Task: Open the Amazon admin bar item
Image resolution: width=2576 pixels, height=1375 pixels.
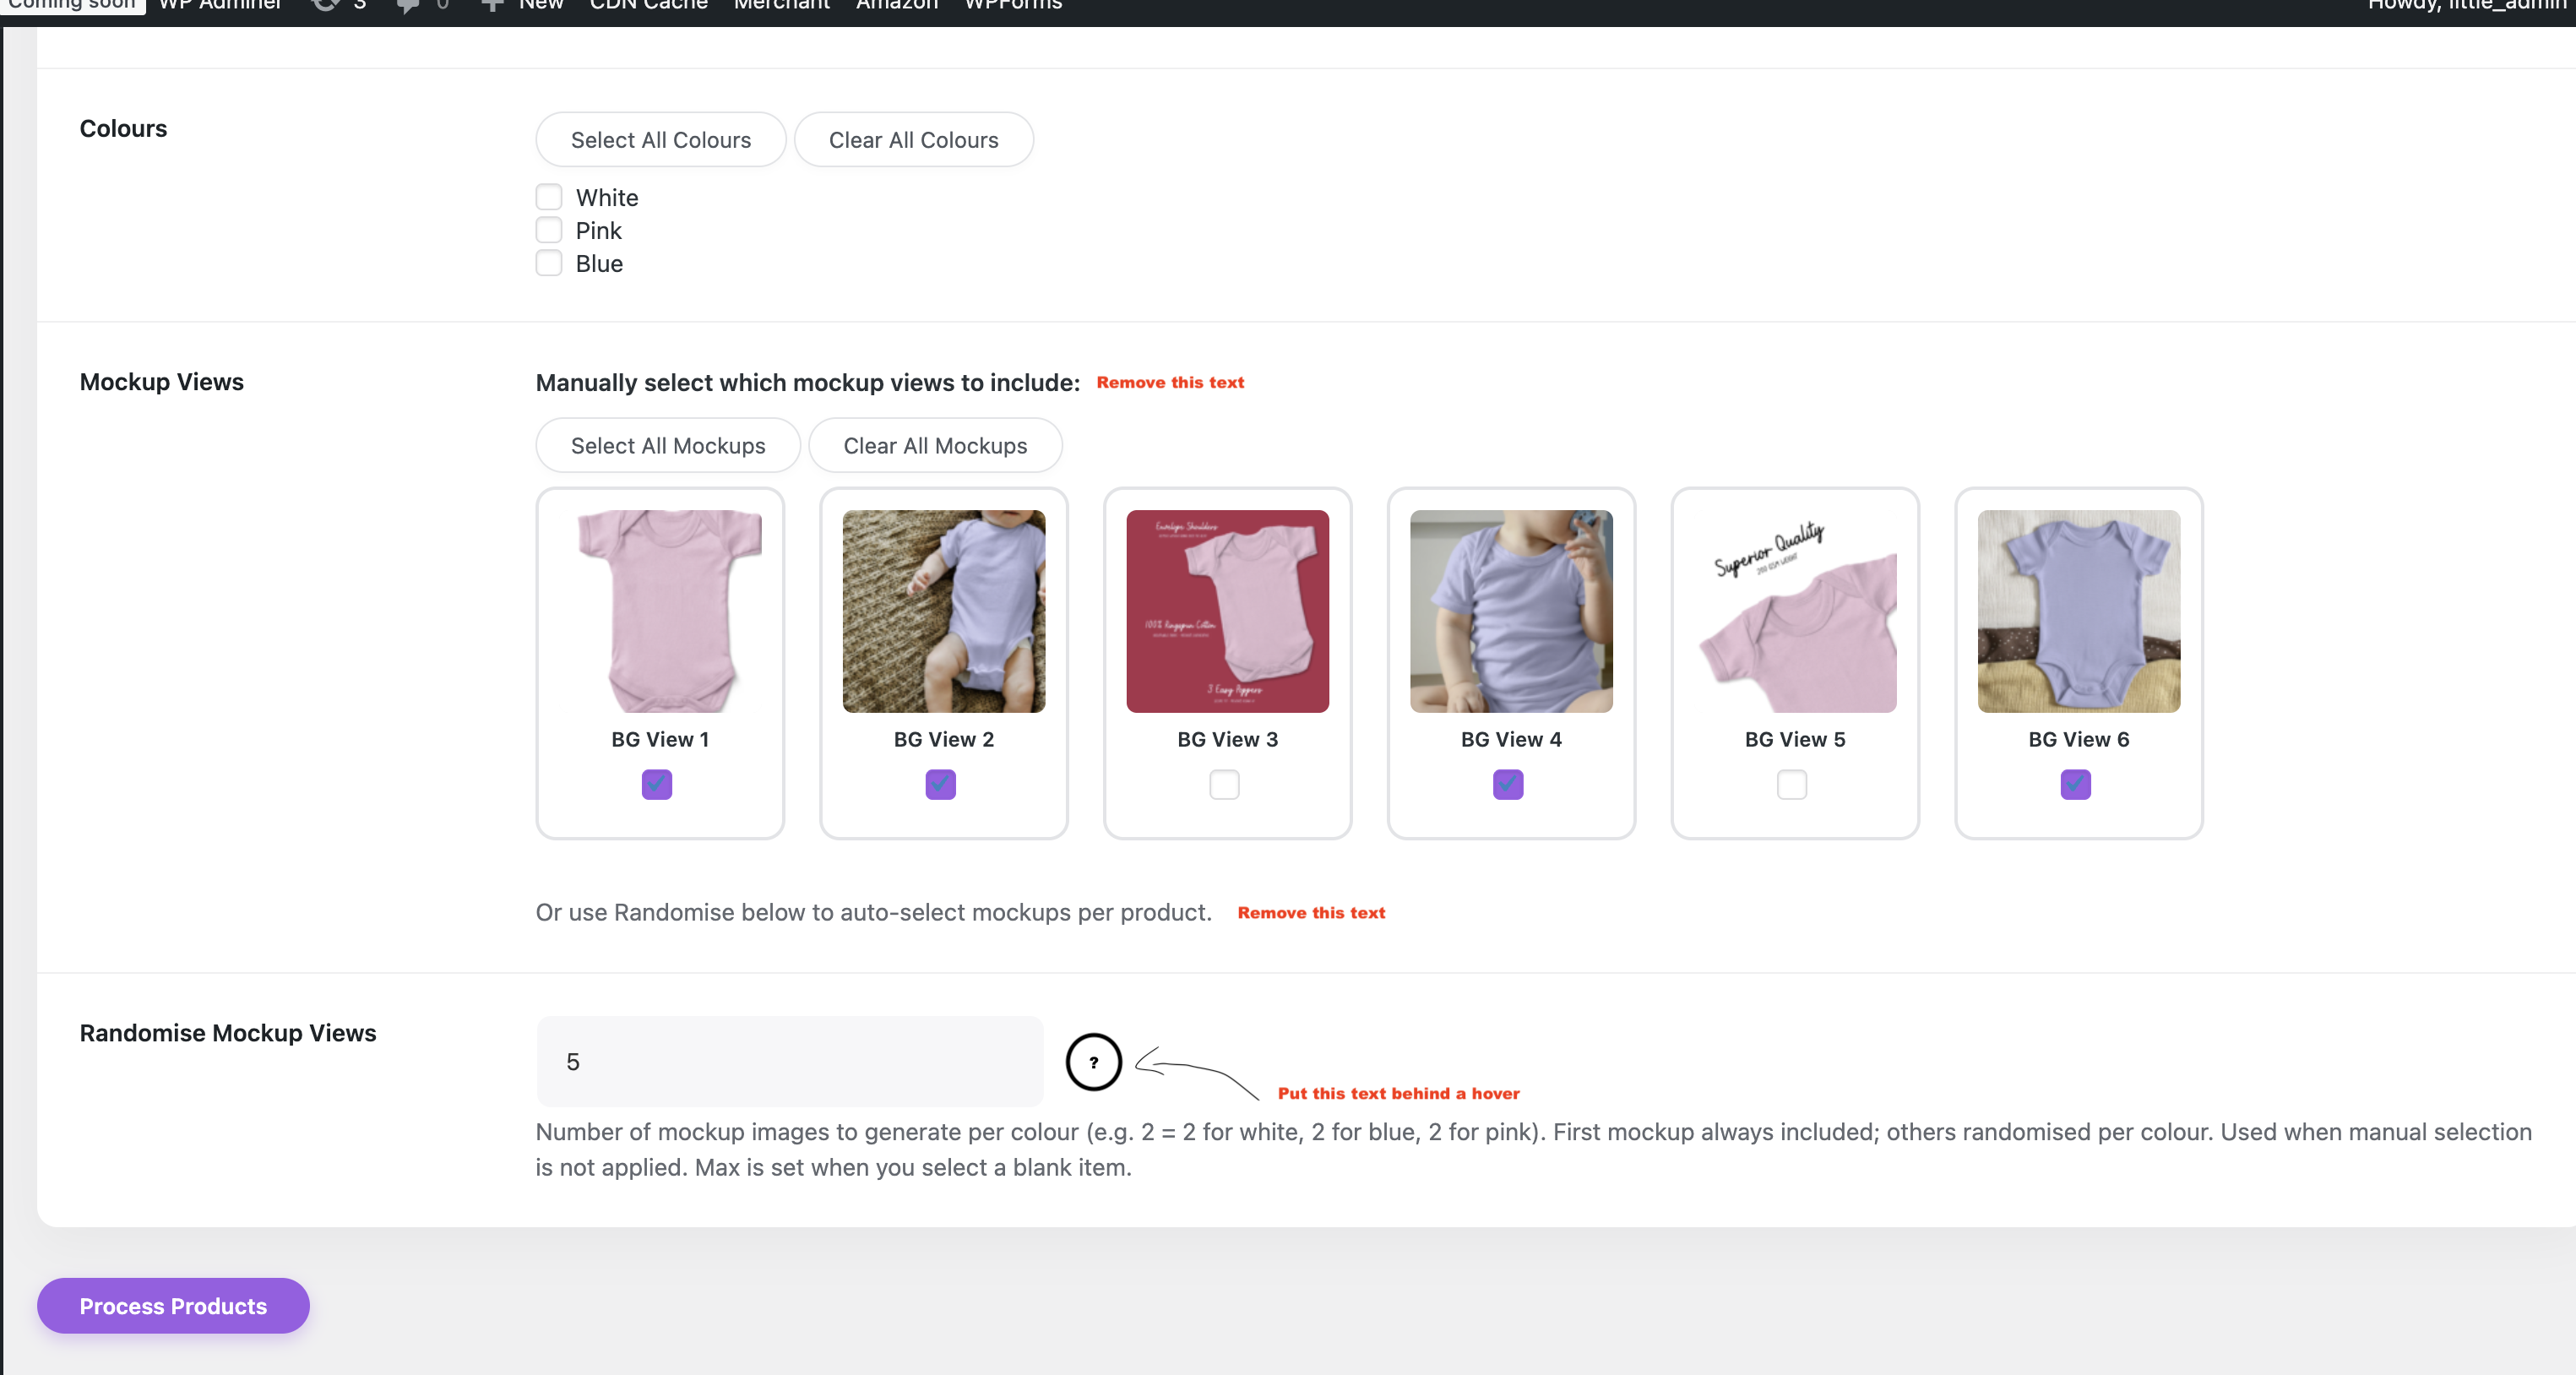Action: (x=897, y=5)
